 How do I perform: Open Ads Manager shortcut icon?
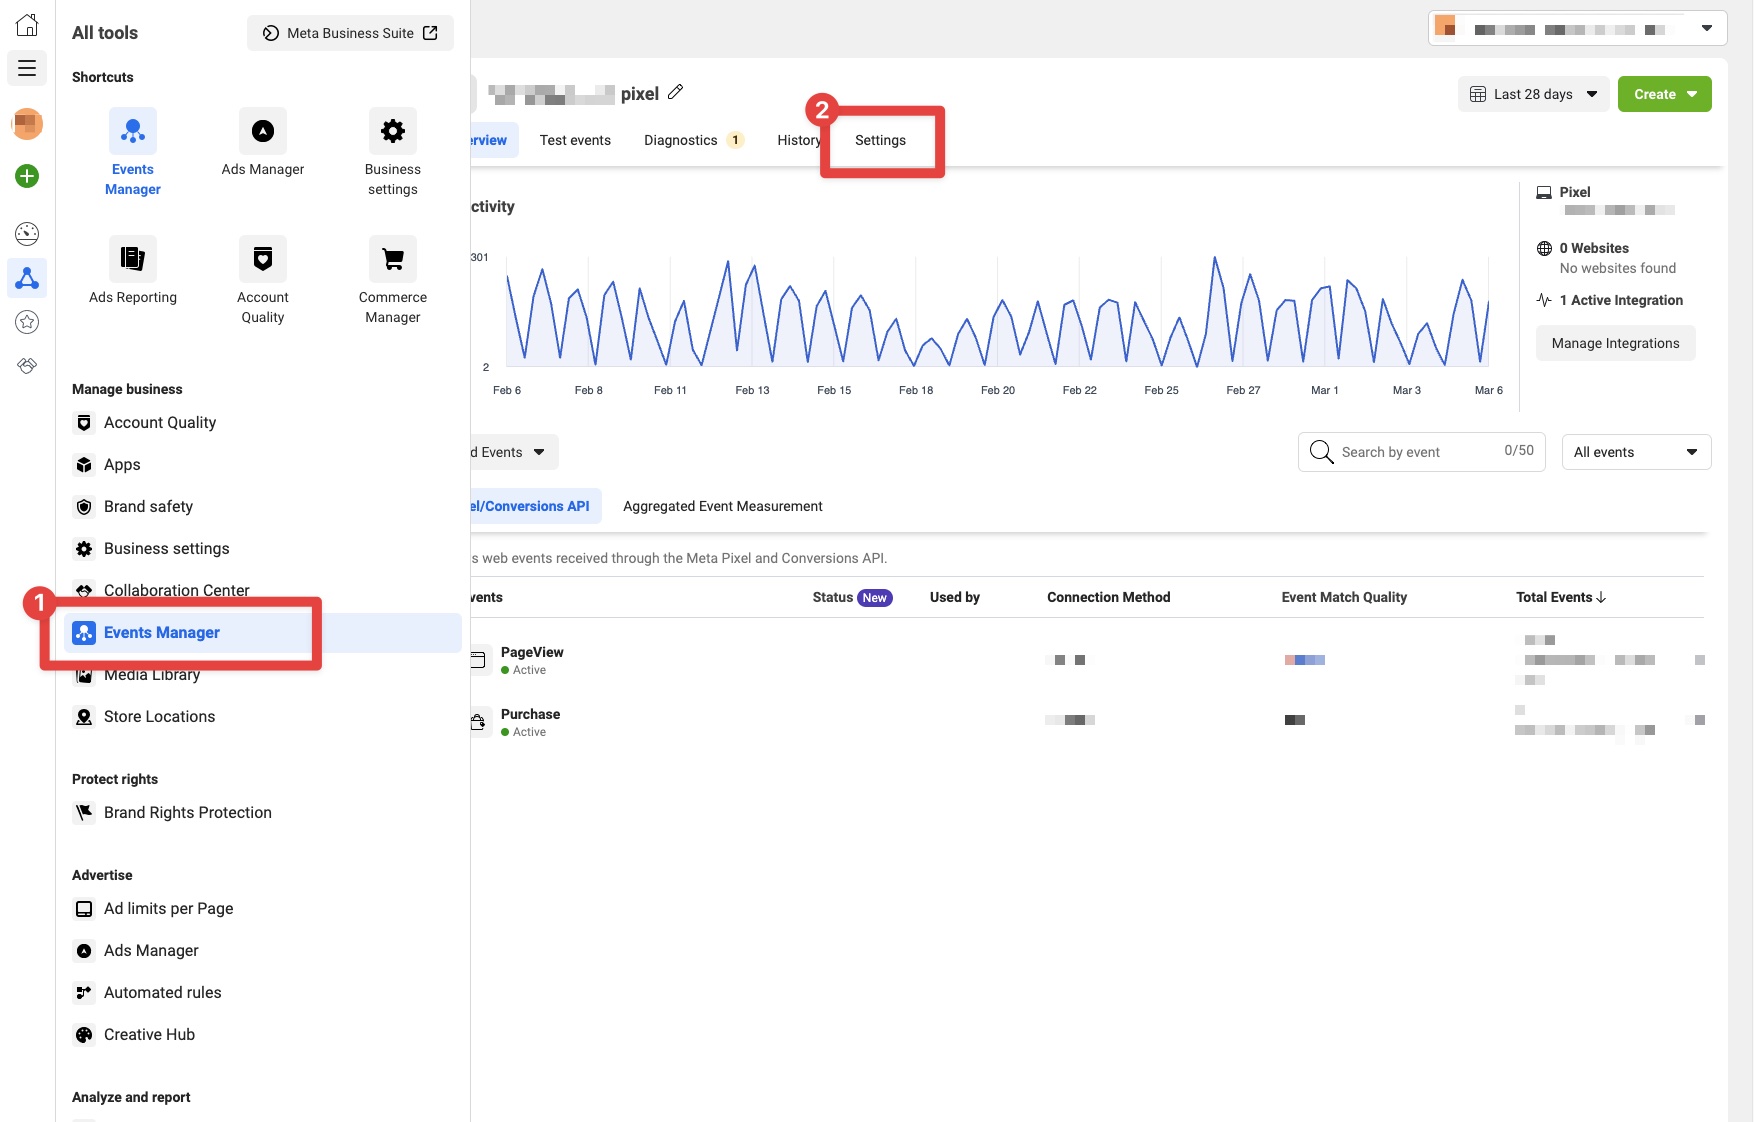click(x=262, y=131)
